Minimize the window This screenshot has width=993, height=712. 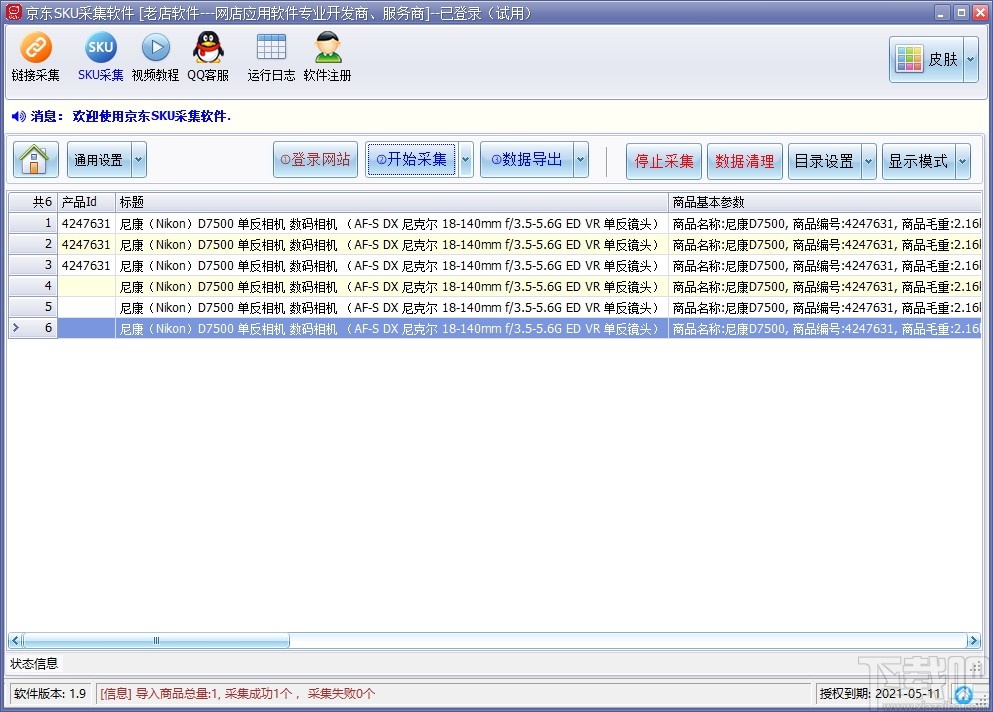pyautogui.click(x=942, y=12)
